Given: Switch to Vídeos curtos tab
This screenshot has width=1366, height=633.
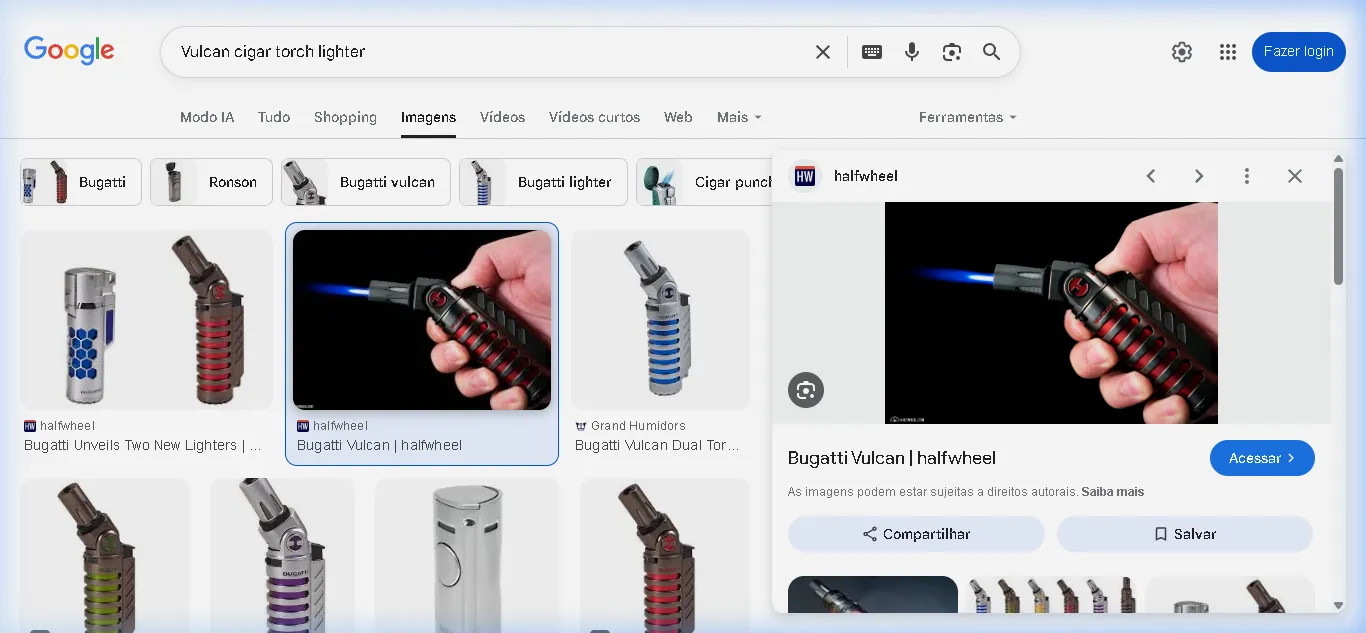Looking at the screenshot, I should (x=594, y=117).
